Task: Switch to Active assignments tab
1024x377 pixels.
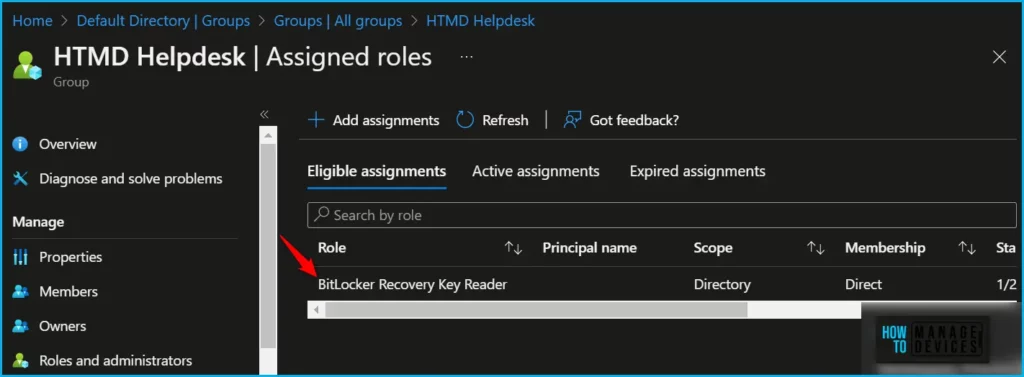Action: click(x=536, y=171)
